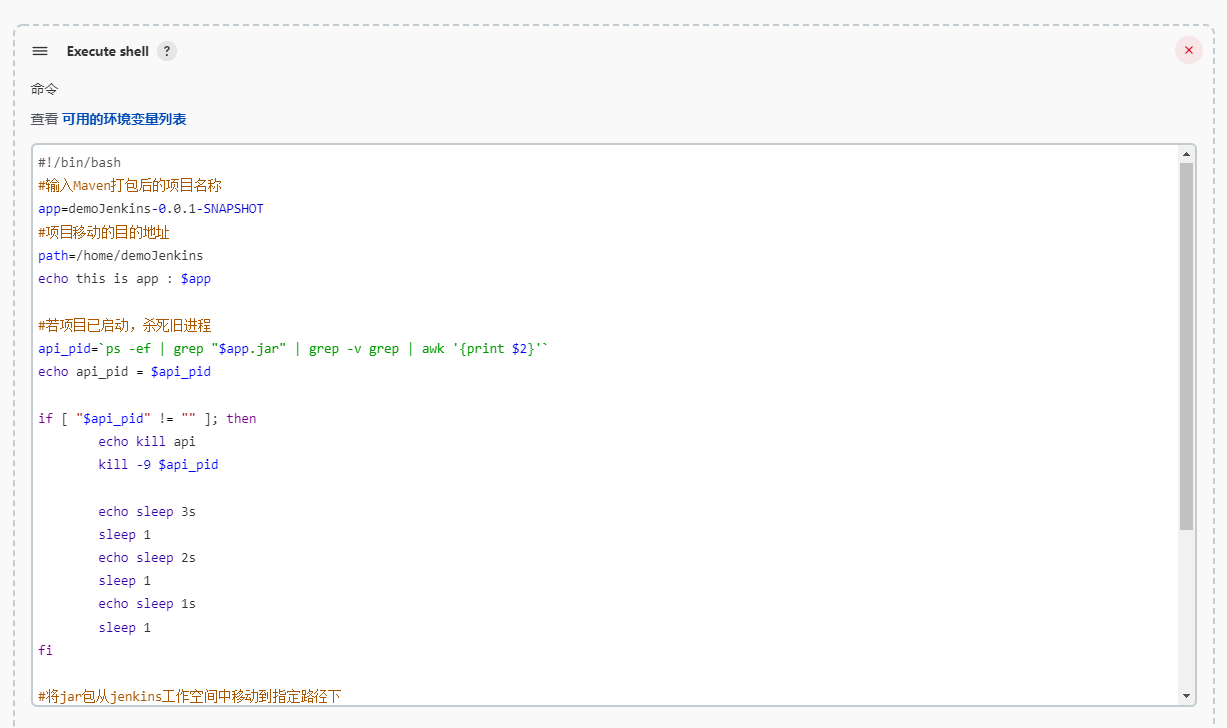Click the 'kill -9 $api_pid' command

[158, 465]
